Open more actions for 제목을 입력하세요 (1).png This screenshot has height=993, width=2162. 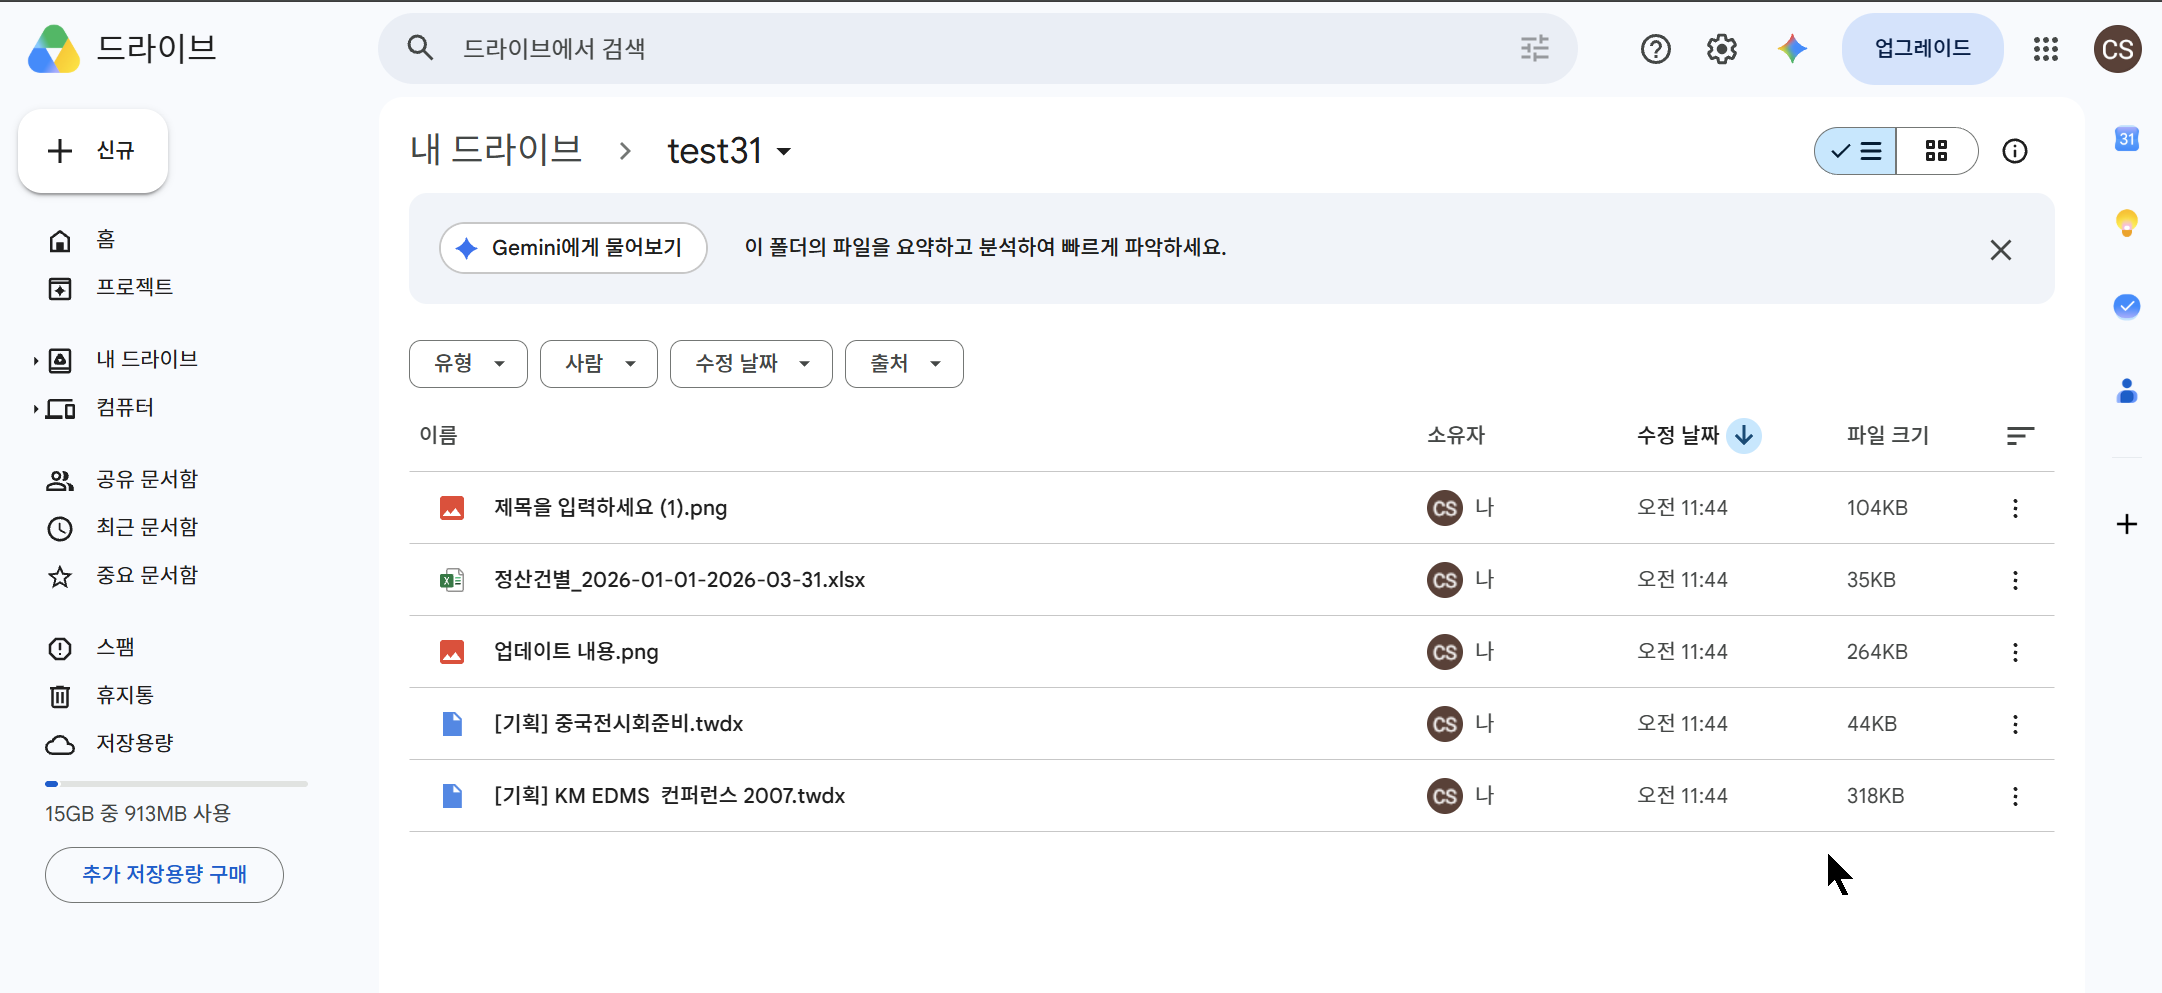(2015, 508)
